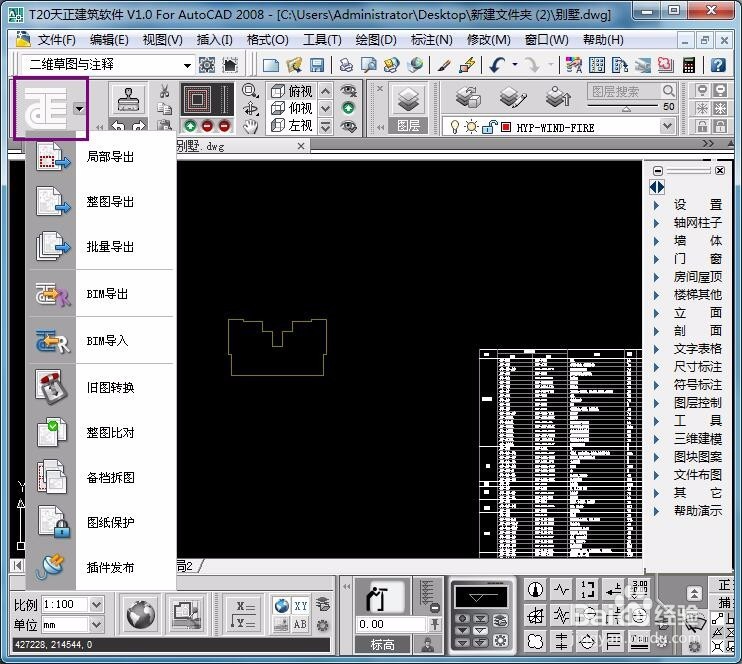742x664 pixels.
Task: Click the globe icon in bottom toolbar
Action: [x=141, y=614]
